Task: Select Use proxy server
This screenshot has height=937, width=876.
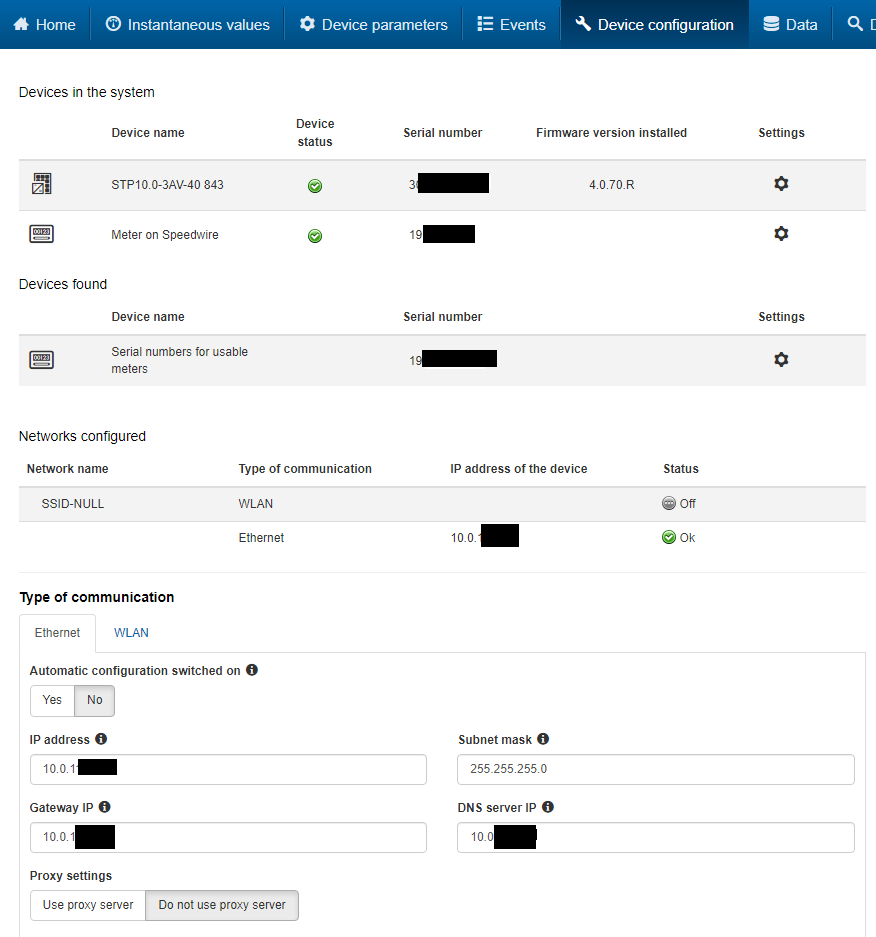Action: point(88,905)
